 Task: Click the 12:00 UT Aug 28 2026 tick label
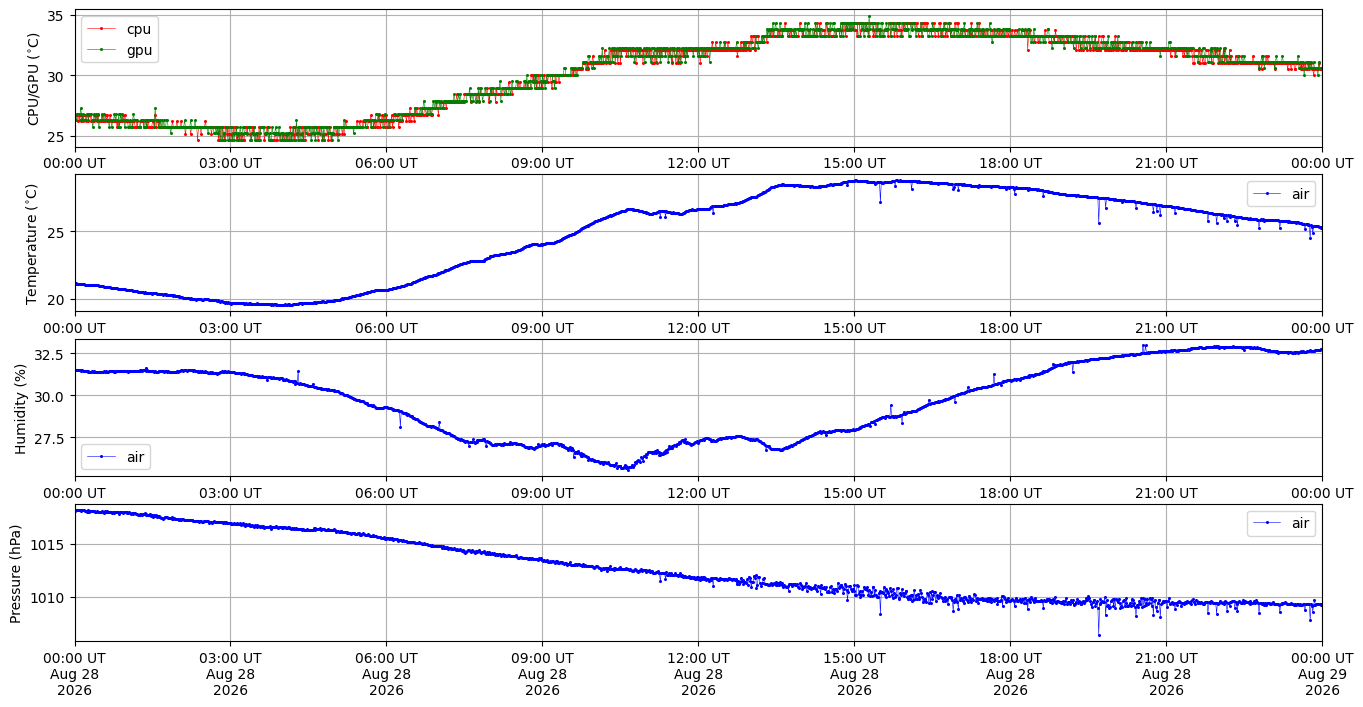[x=698, y=674]
